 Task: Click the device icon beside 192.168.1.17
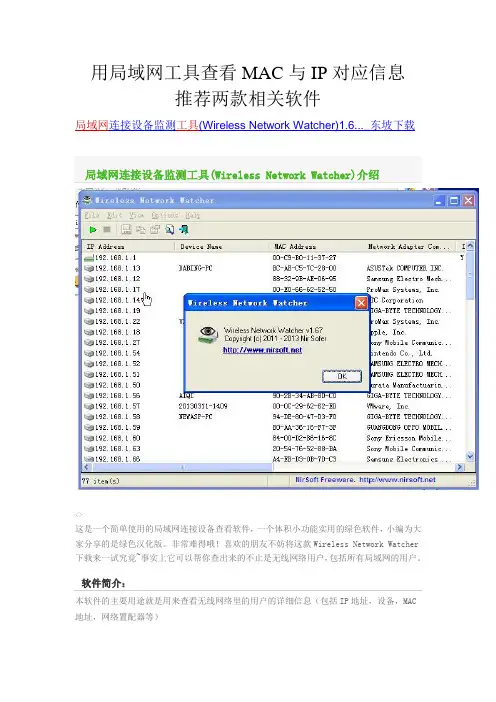[89, 290]
